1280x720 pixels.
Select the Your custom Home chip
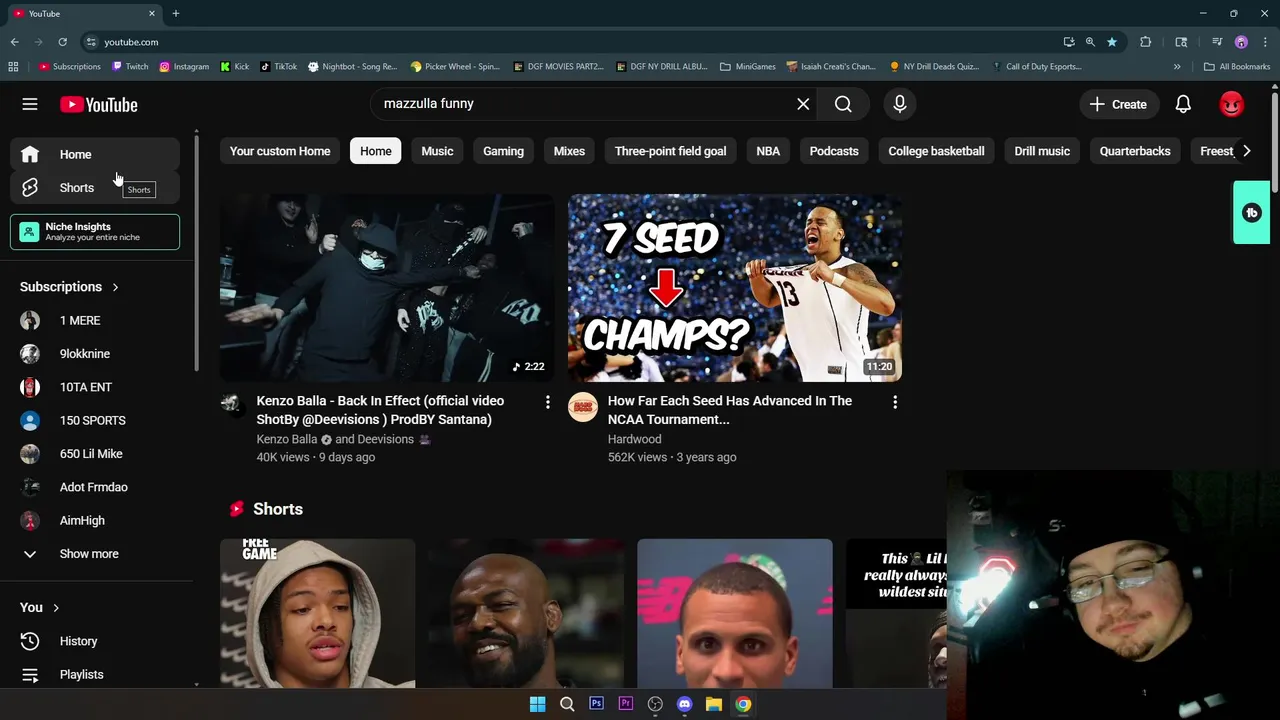click(280, 151)
